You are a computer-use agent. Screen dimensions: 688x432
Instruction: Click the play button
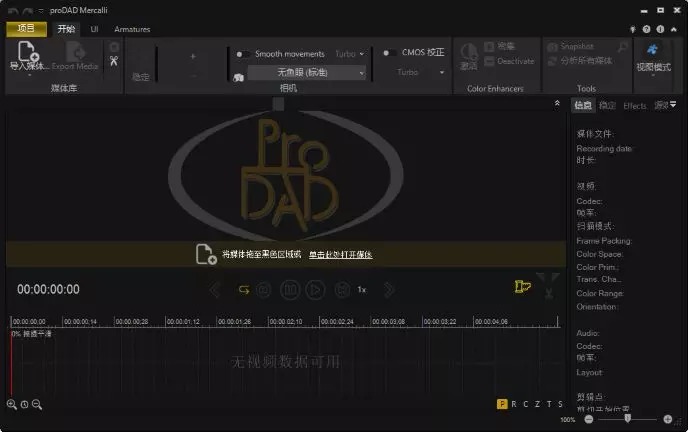coord(315,290)
